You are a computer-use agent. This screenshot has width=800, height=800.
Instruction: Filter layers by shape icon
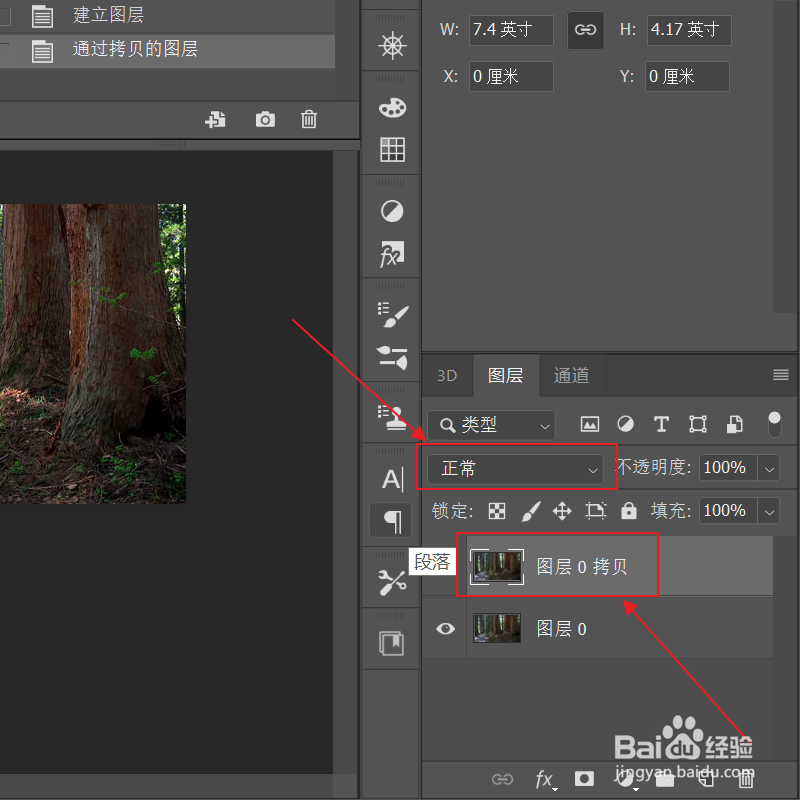[x=697, y=424]
